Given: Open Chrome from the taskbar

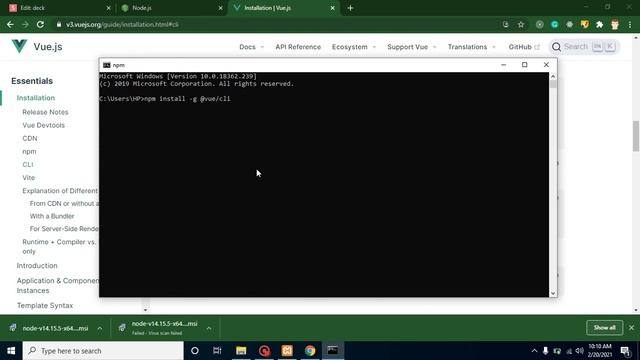Looking at the screenshot, I should 310,351.
